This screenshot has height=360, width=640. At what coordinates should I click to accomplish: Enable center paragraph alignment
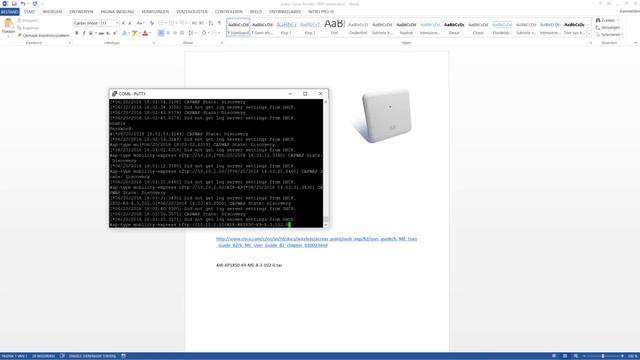pos(168,33)
